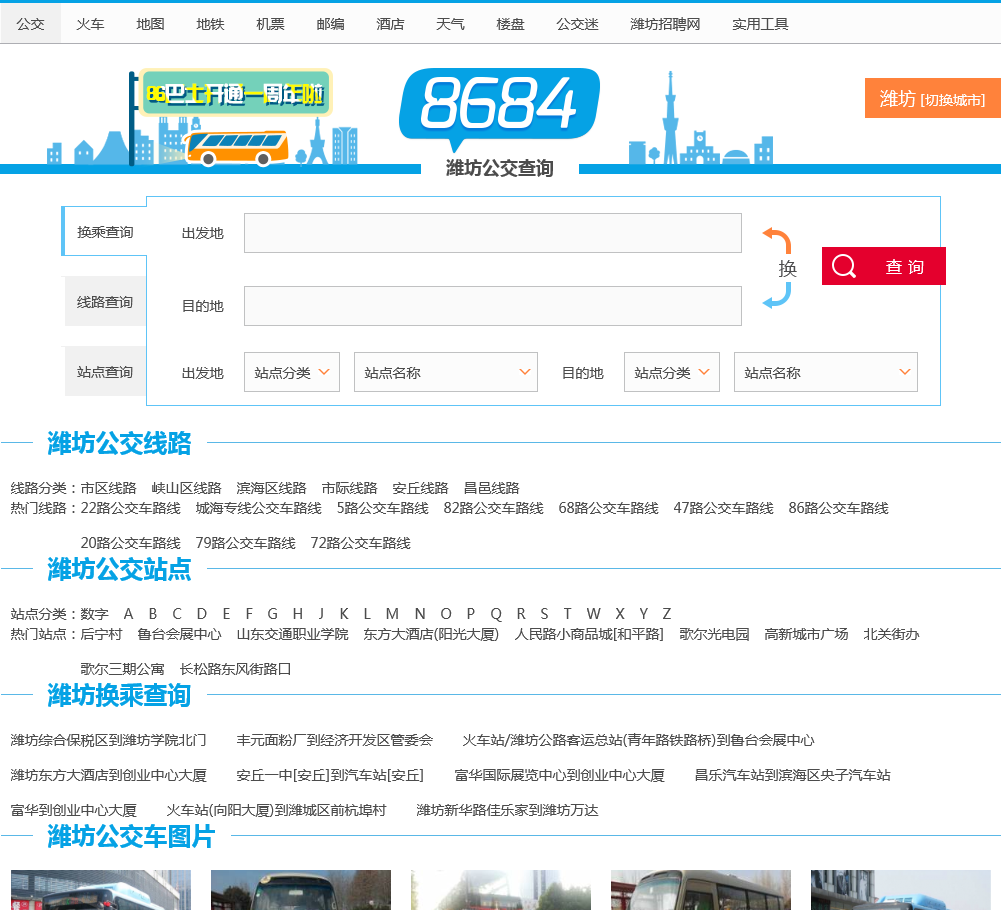This screenshot has height=910, width=1001.
Task: Open stations starting with letter M
Action: pos(392,614)
